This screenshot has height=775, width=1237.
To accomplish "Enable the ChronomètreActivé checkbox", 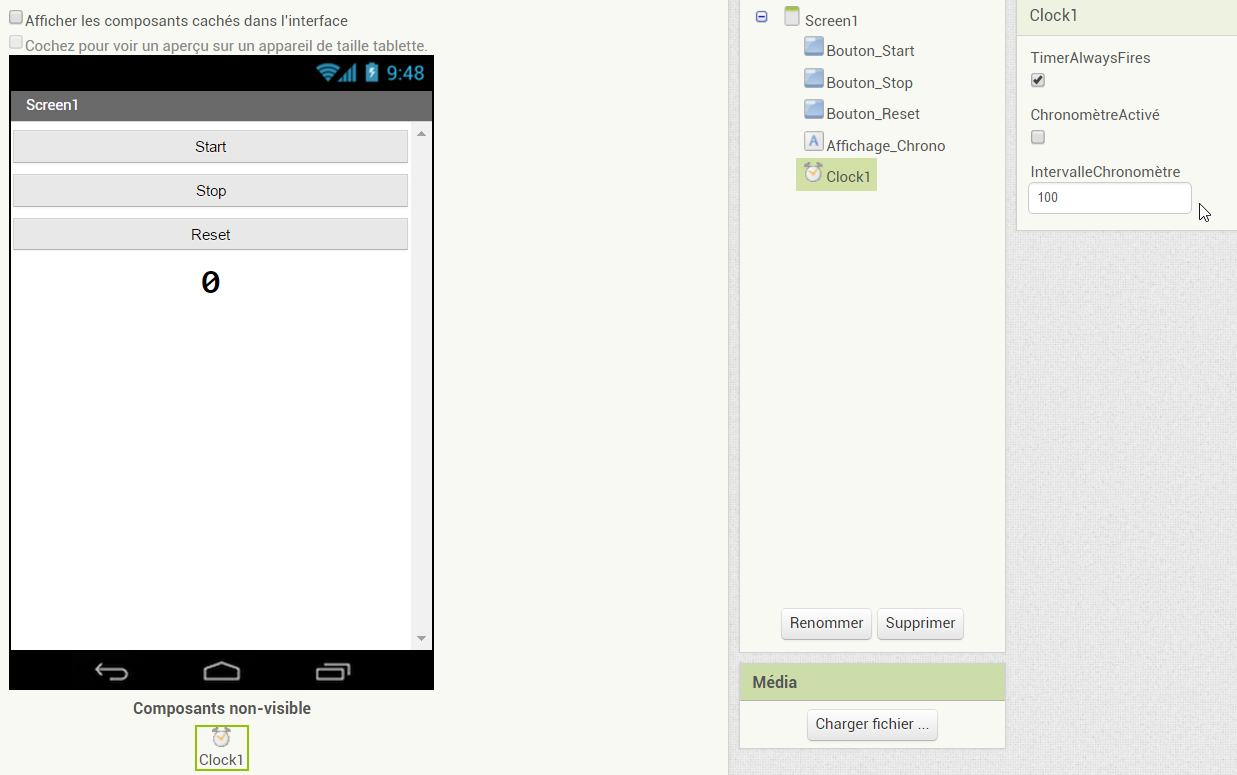I will 1038,137.
